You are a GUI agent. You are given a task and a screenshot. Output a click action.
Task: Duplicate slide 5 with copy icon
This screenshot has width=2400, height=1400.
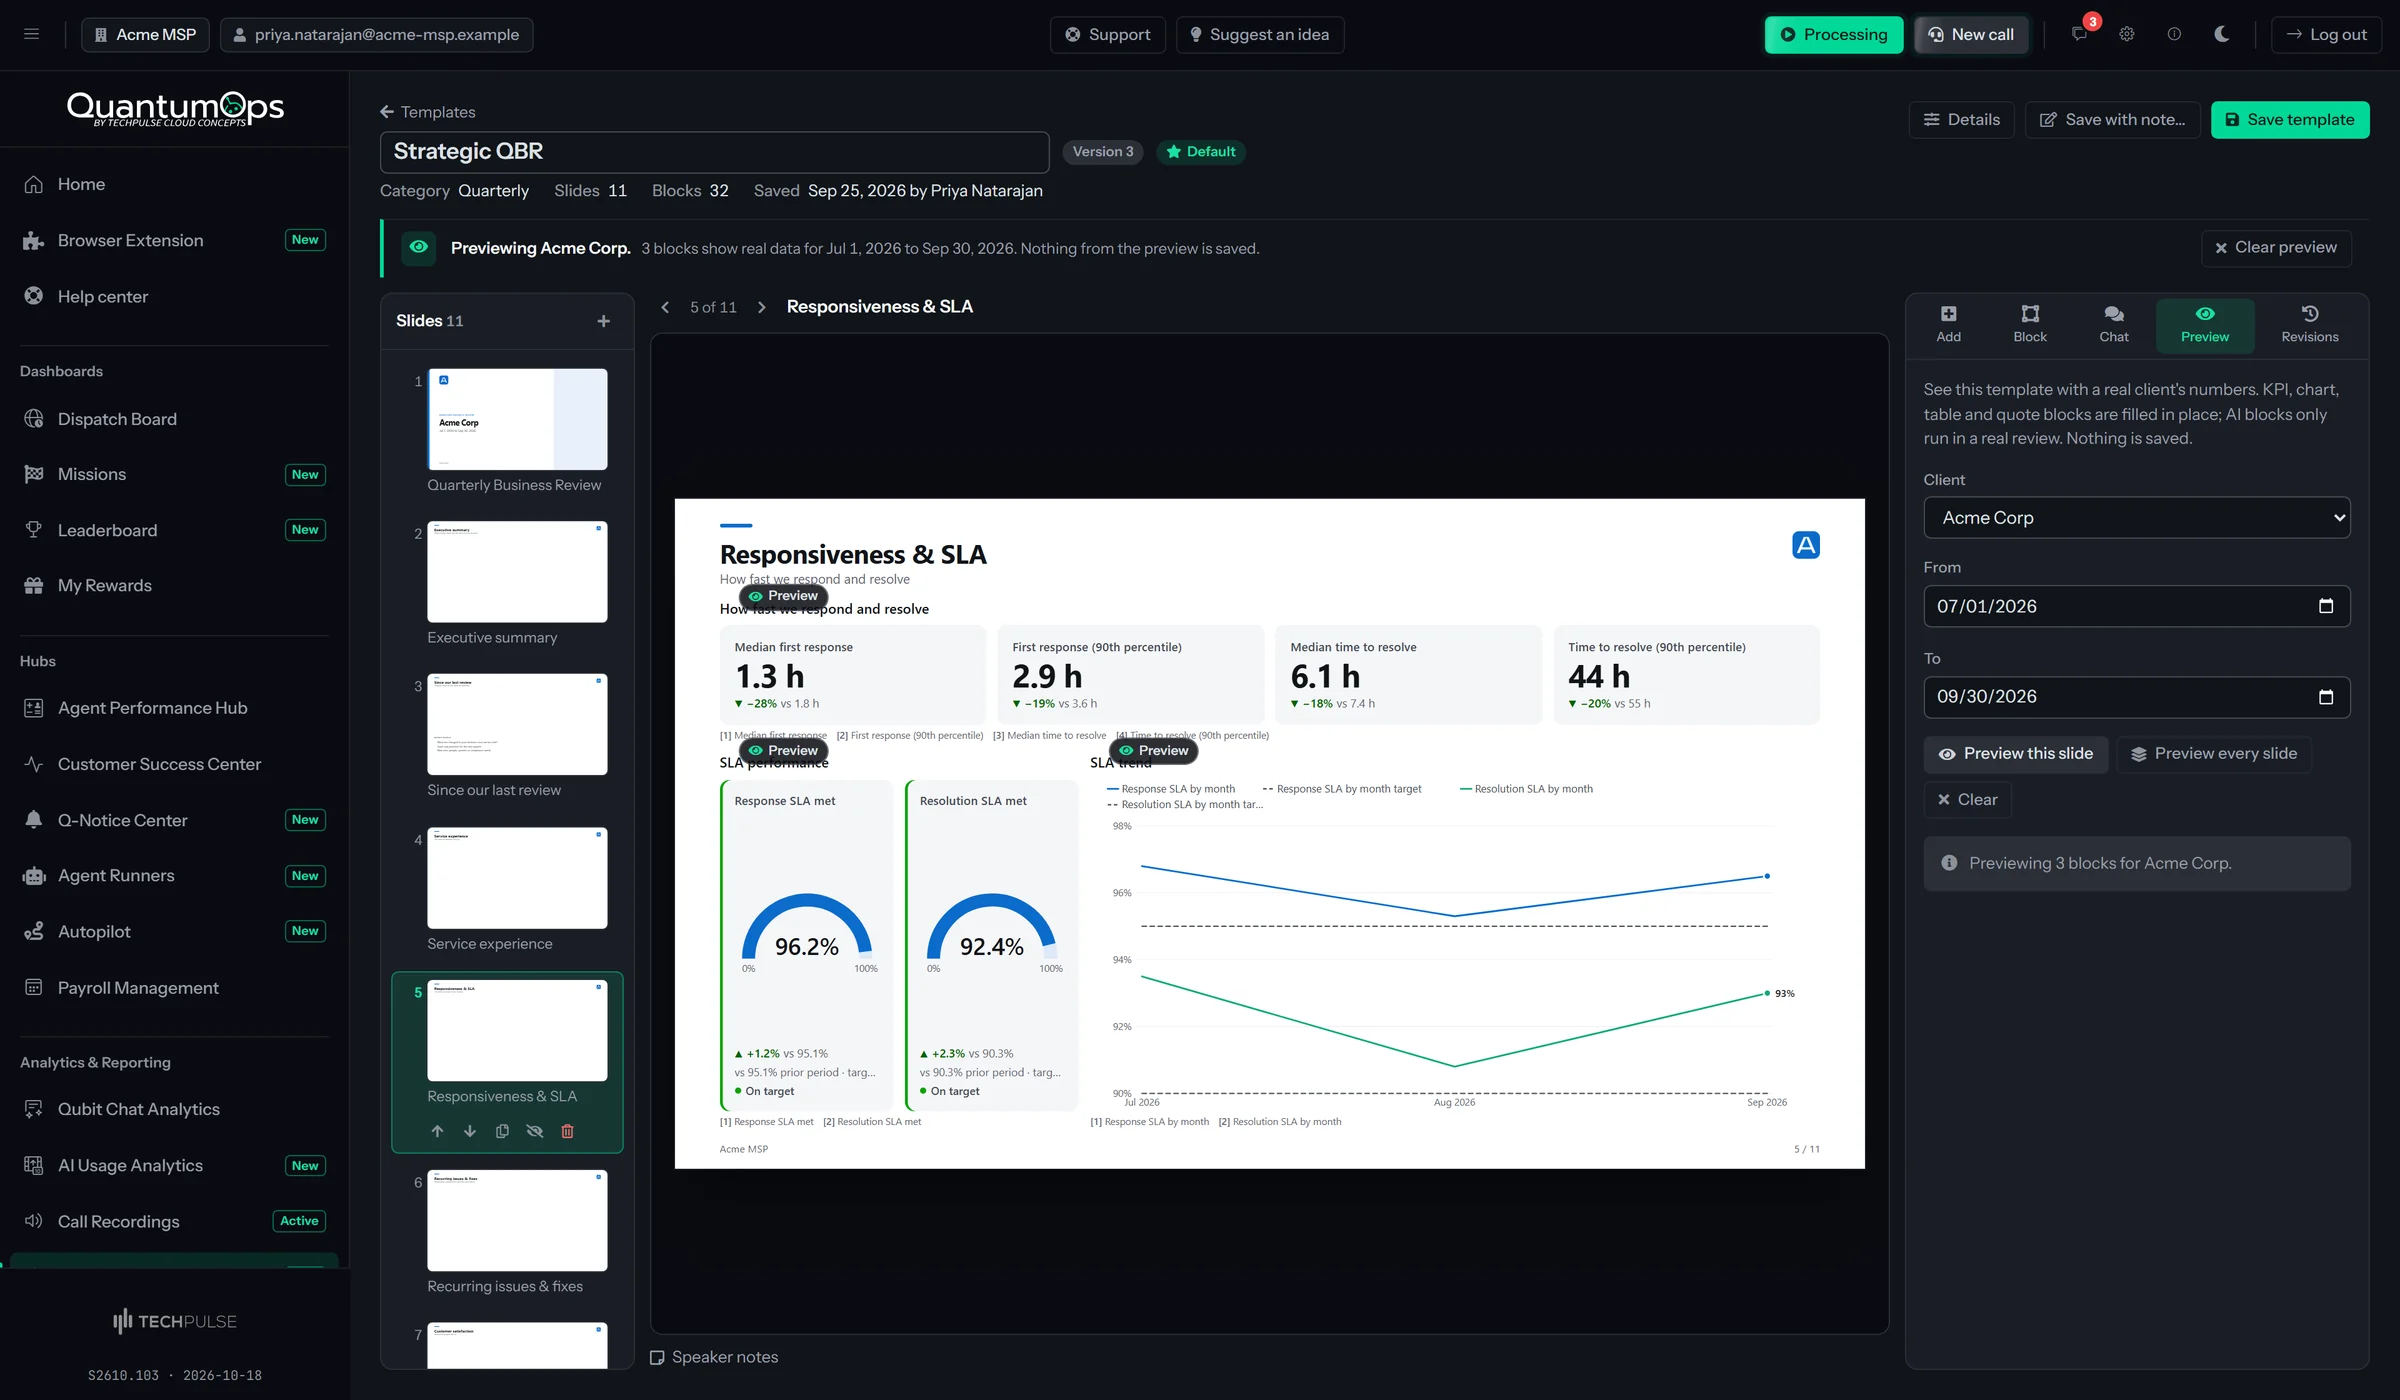coord(502,1131)
